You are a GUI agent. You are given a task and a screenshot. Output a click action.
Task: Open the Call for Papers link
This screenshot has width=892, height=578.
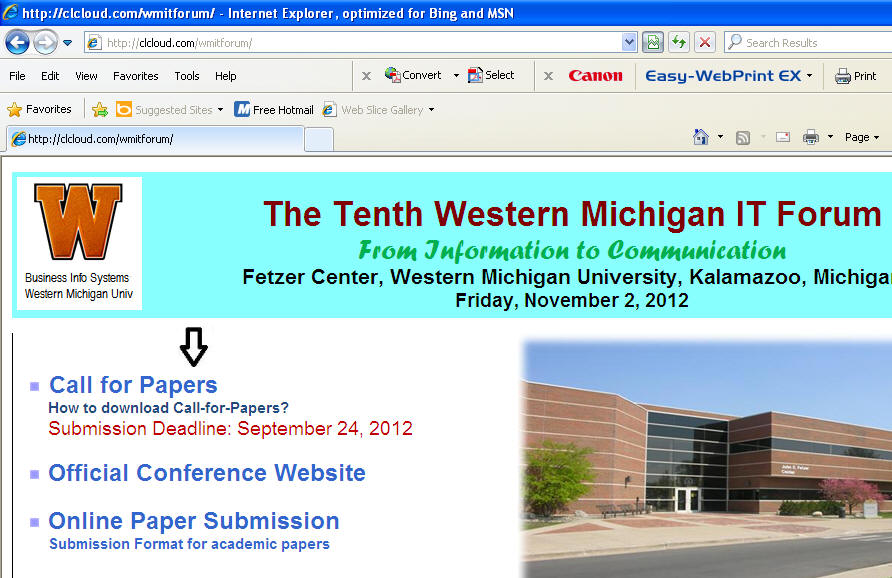(133, 385)
